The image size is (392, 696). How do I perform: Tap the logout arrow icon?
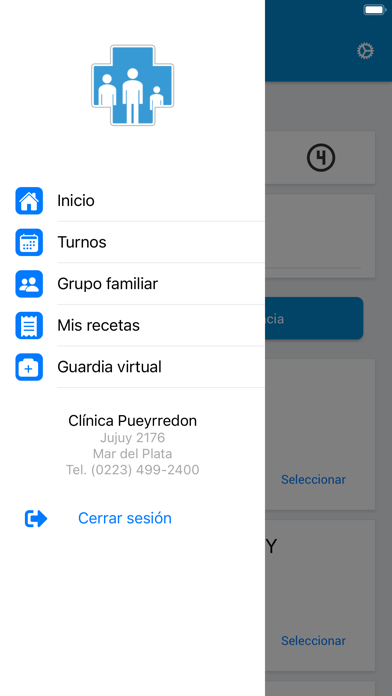(36, 518)
